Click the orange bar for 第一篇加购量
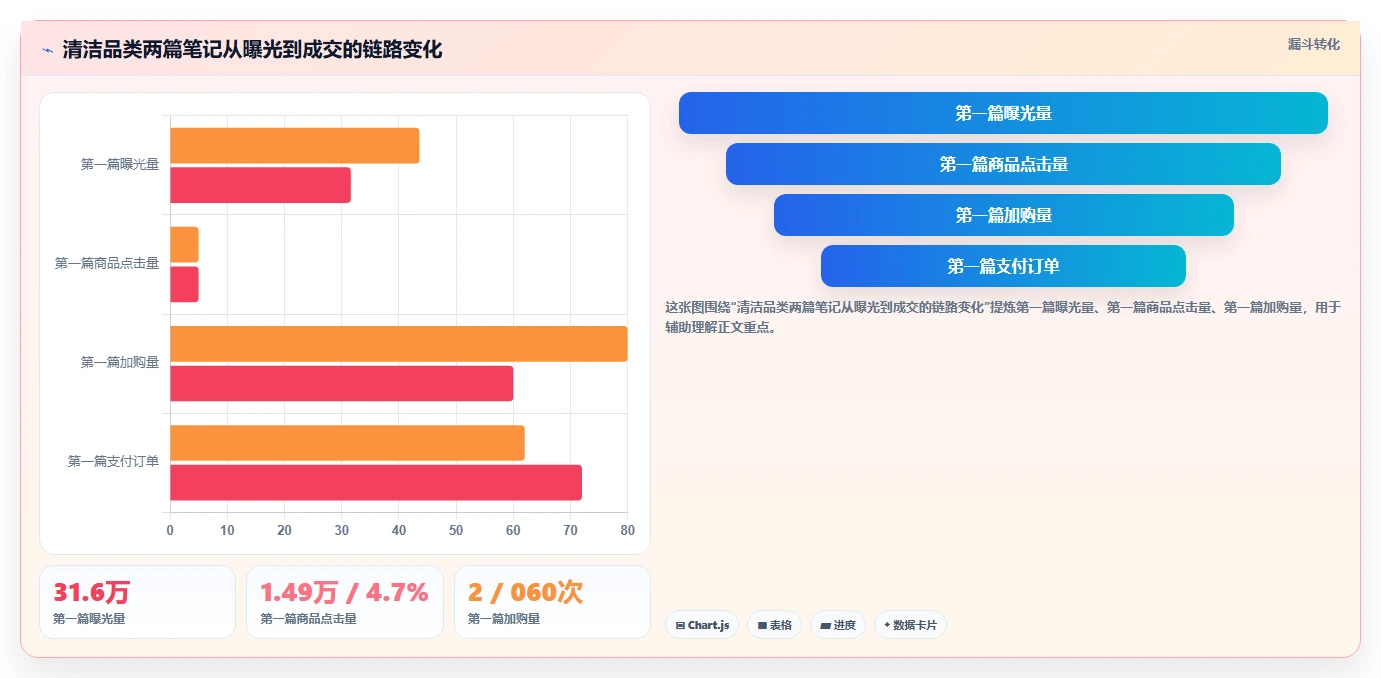This screenshot has width=1381, height=678. tap(399, 344)
